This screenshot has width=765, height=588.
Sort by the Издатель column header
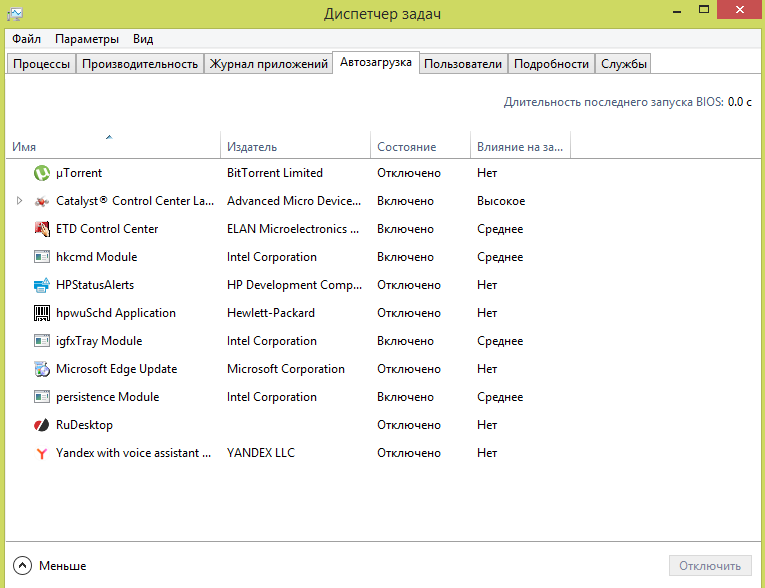295,145
